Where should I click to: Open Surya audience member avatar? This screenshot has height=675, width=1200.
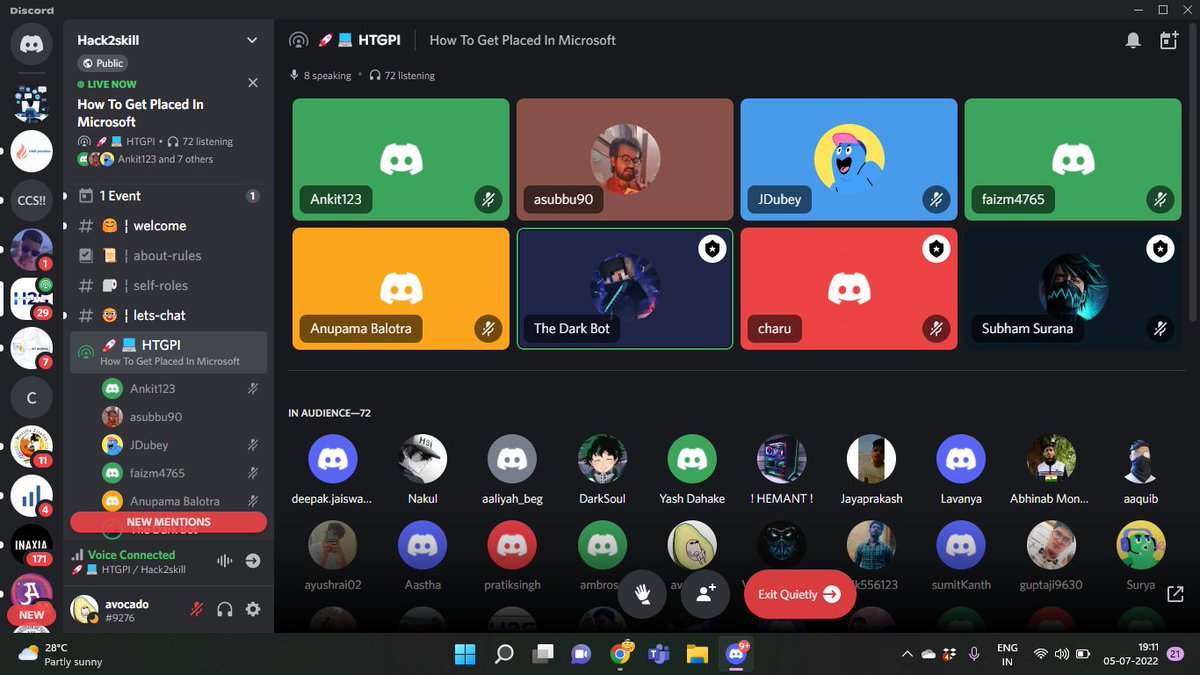coord(1141,546)
